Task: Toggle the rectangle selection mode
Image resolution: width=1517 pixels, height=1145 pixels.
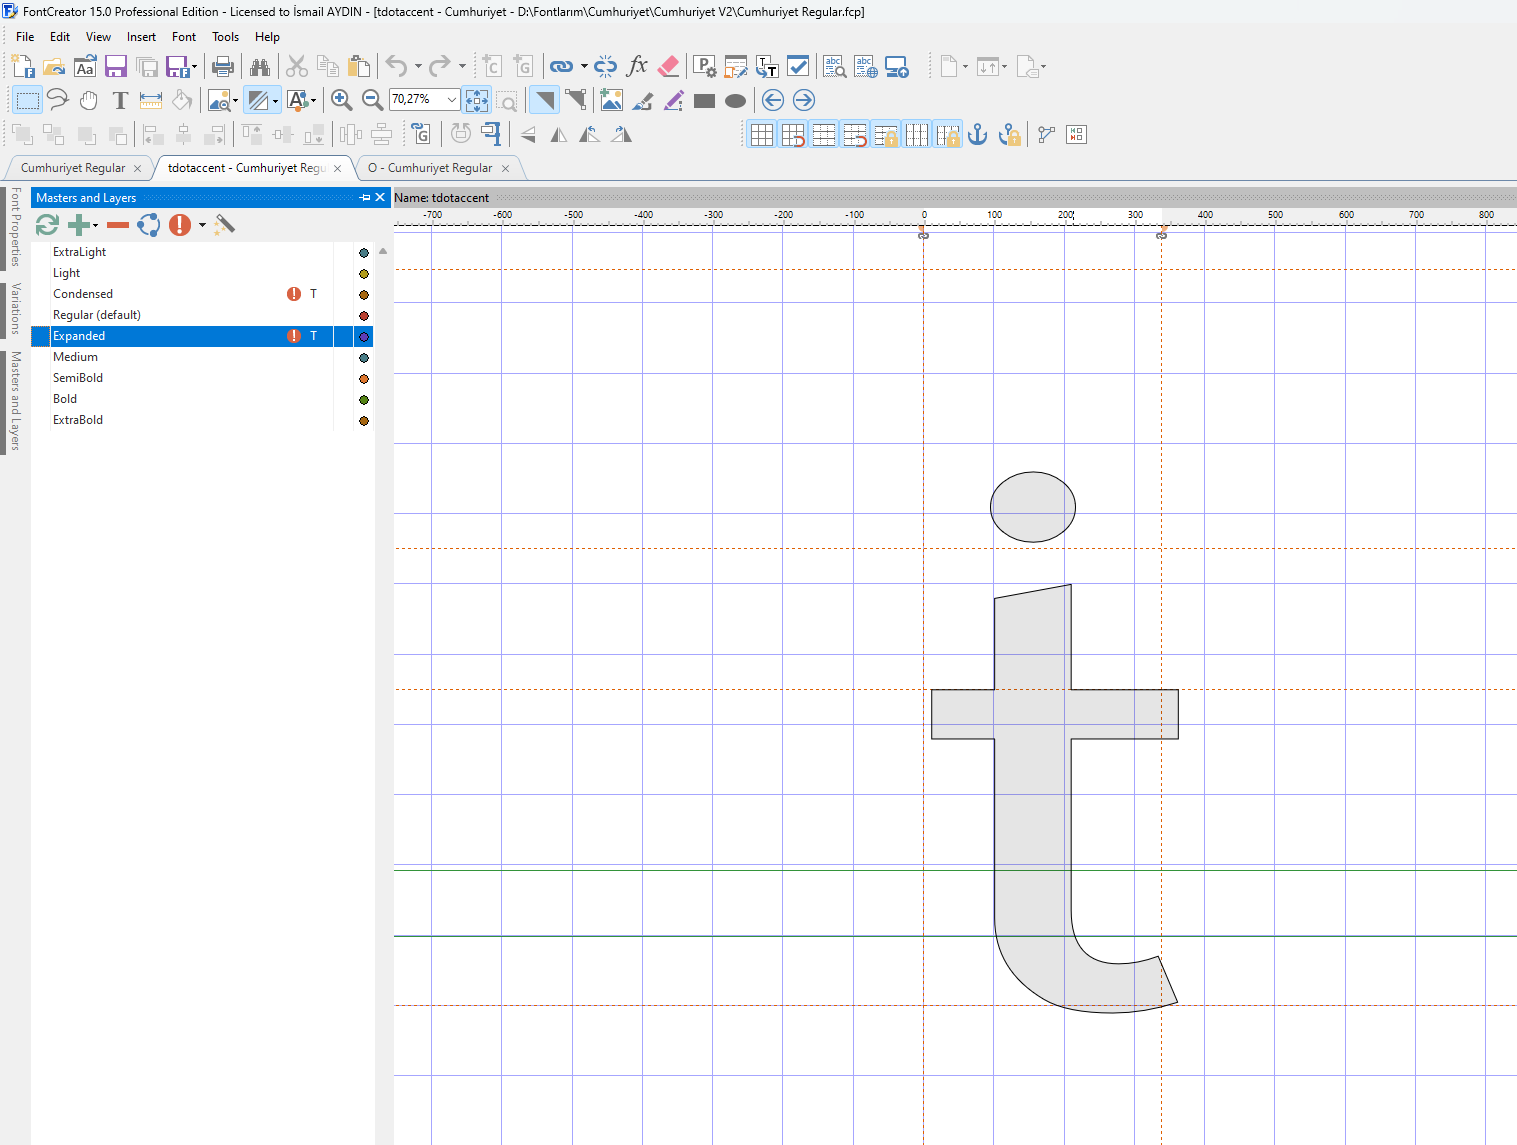Action: point(27,100)
